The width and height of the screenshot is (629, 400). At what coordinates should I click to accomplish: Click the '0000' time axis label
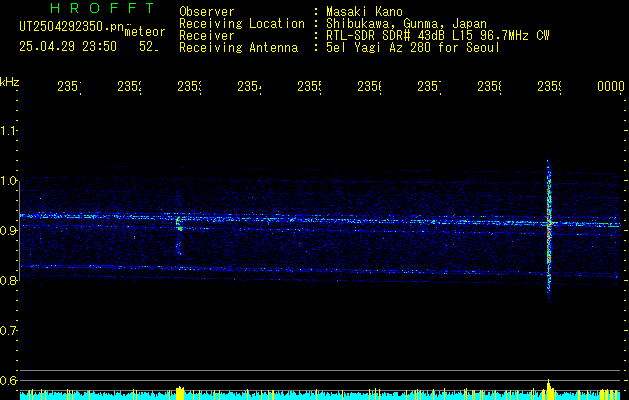click(x=611, y=86)
